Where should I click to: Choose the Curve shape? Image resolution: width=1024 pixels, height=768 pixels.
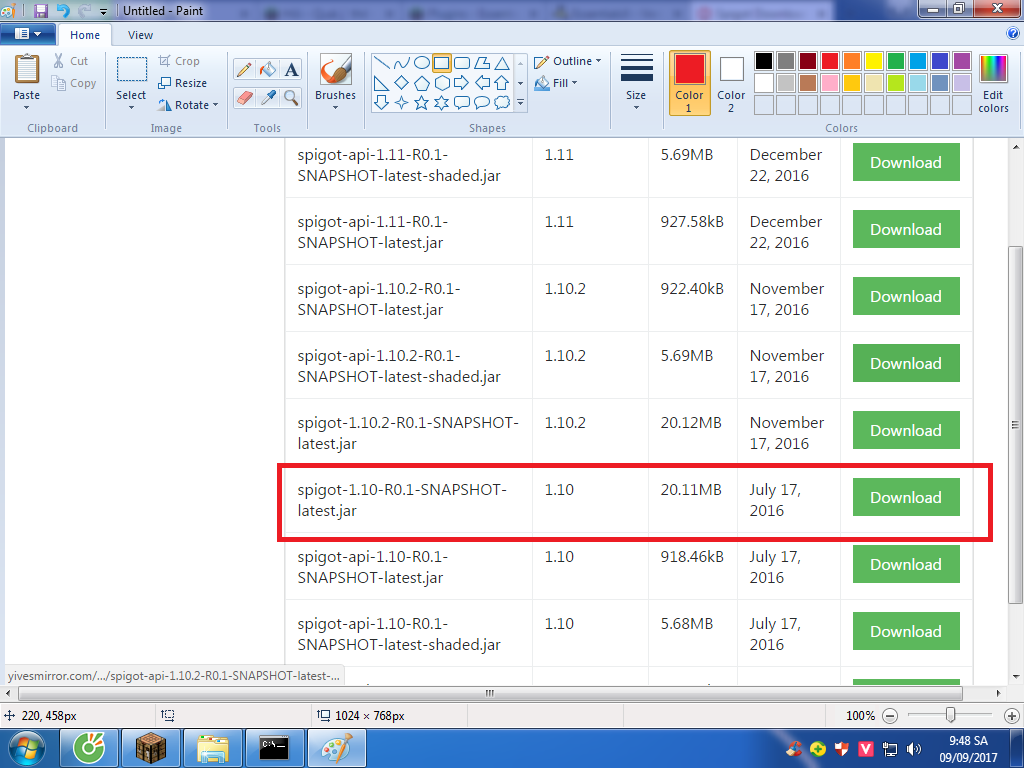click(402, 63)
